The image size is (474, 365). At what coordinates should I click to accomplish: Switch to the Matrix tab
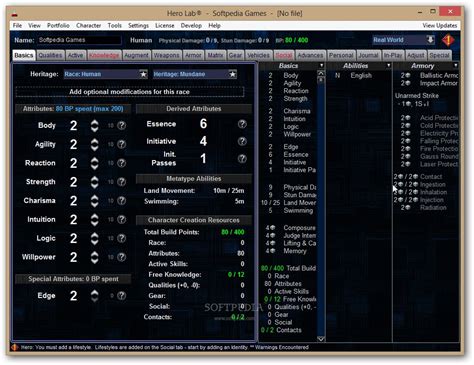(215, 55)
